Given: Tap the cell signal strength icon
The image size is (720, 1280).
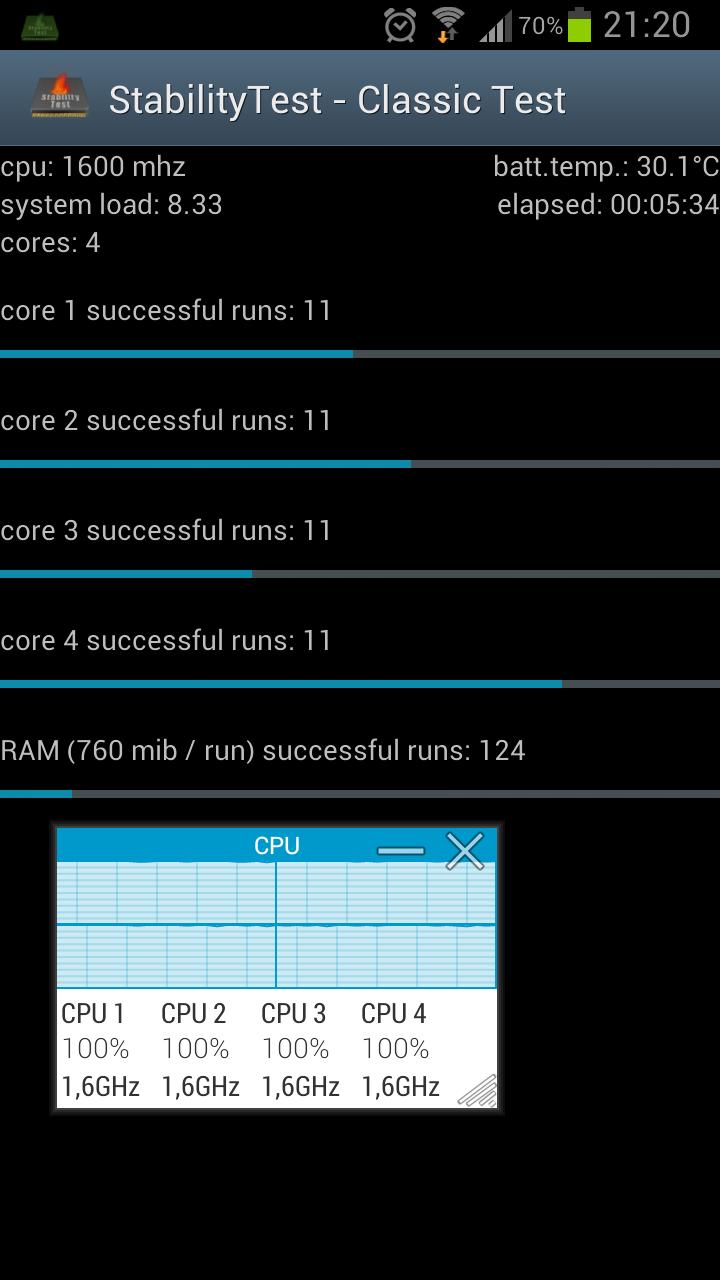Looking at the screenshot, I should [496, 26].
